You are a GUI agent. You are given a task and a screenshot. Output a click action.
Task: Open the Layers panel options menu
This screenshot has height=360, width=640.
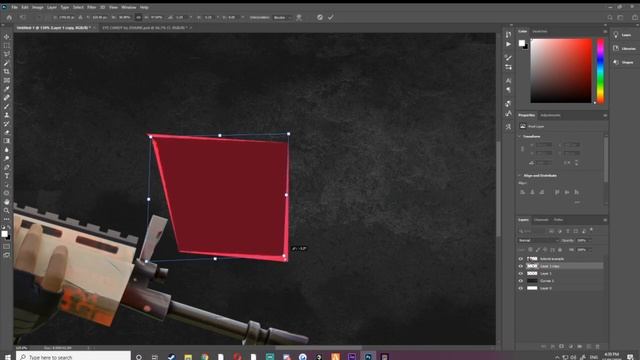tap(605, 220)
